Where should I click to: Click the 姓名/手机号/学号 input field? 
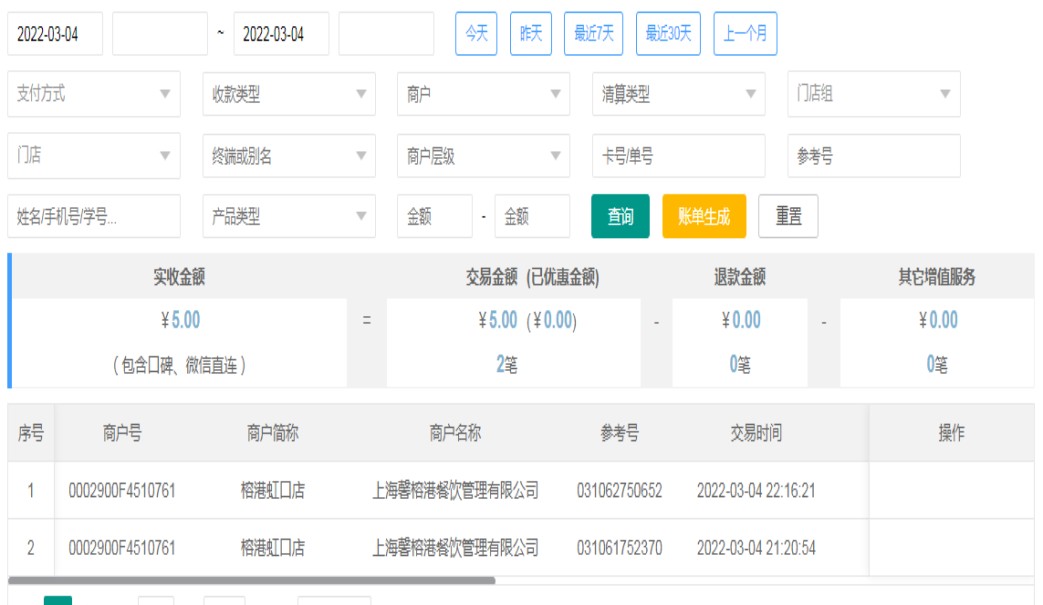coord(94,216)
